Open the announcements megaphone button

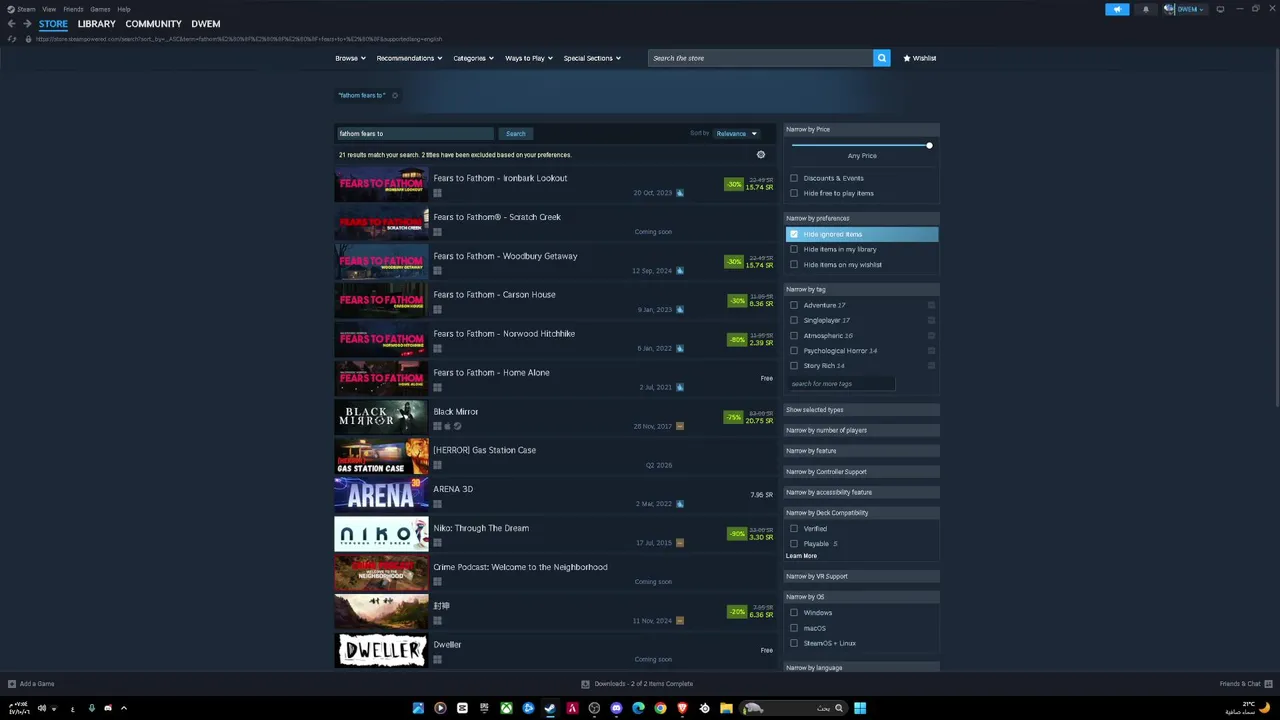1117,9
